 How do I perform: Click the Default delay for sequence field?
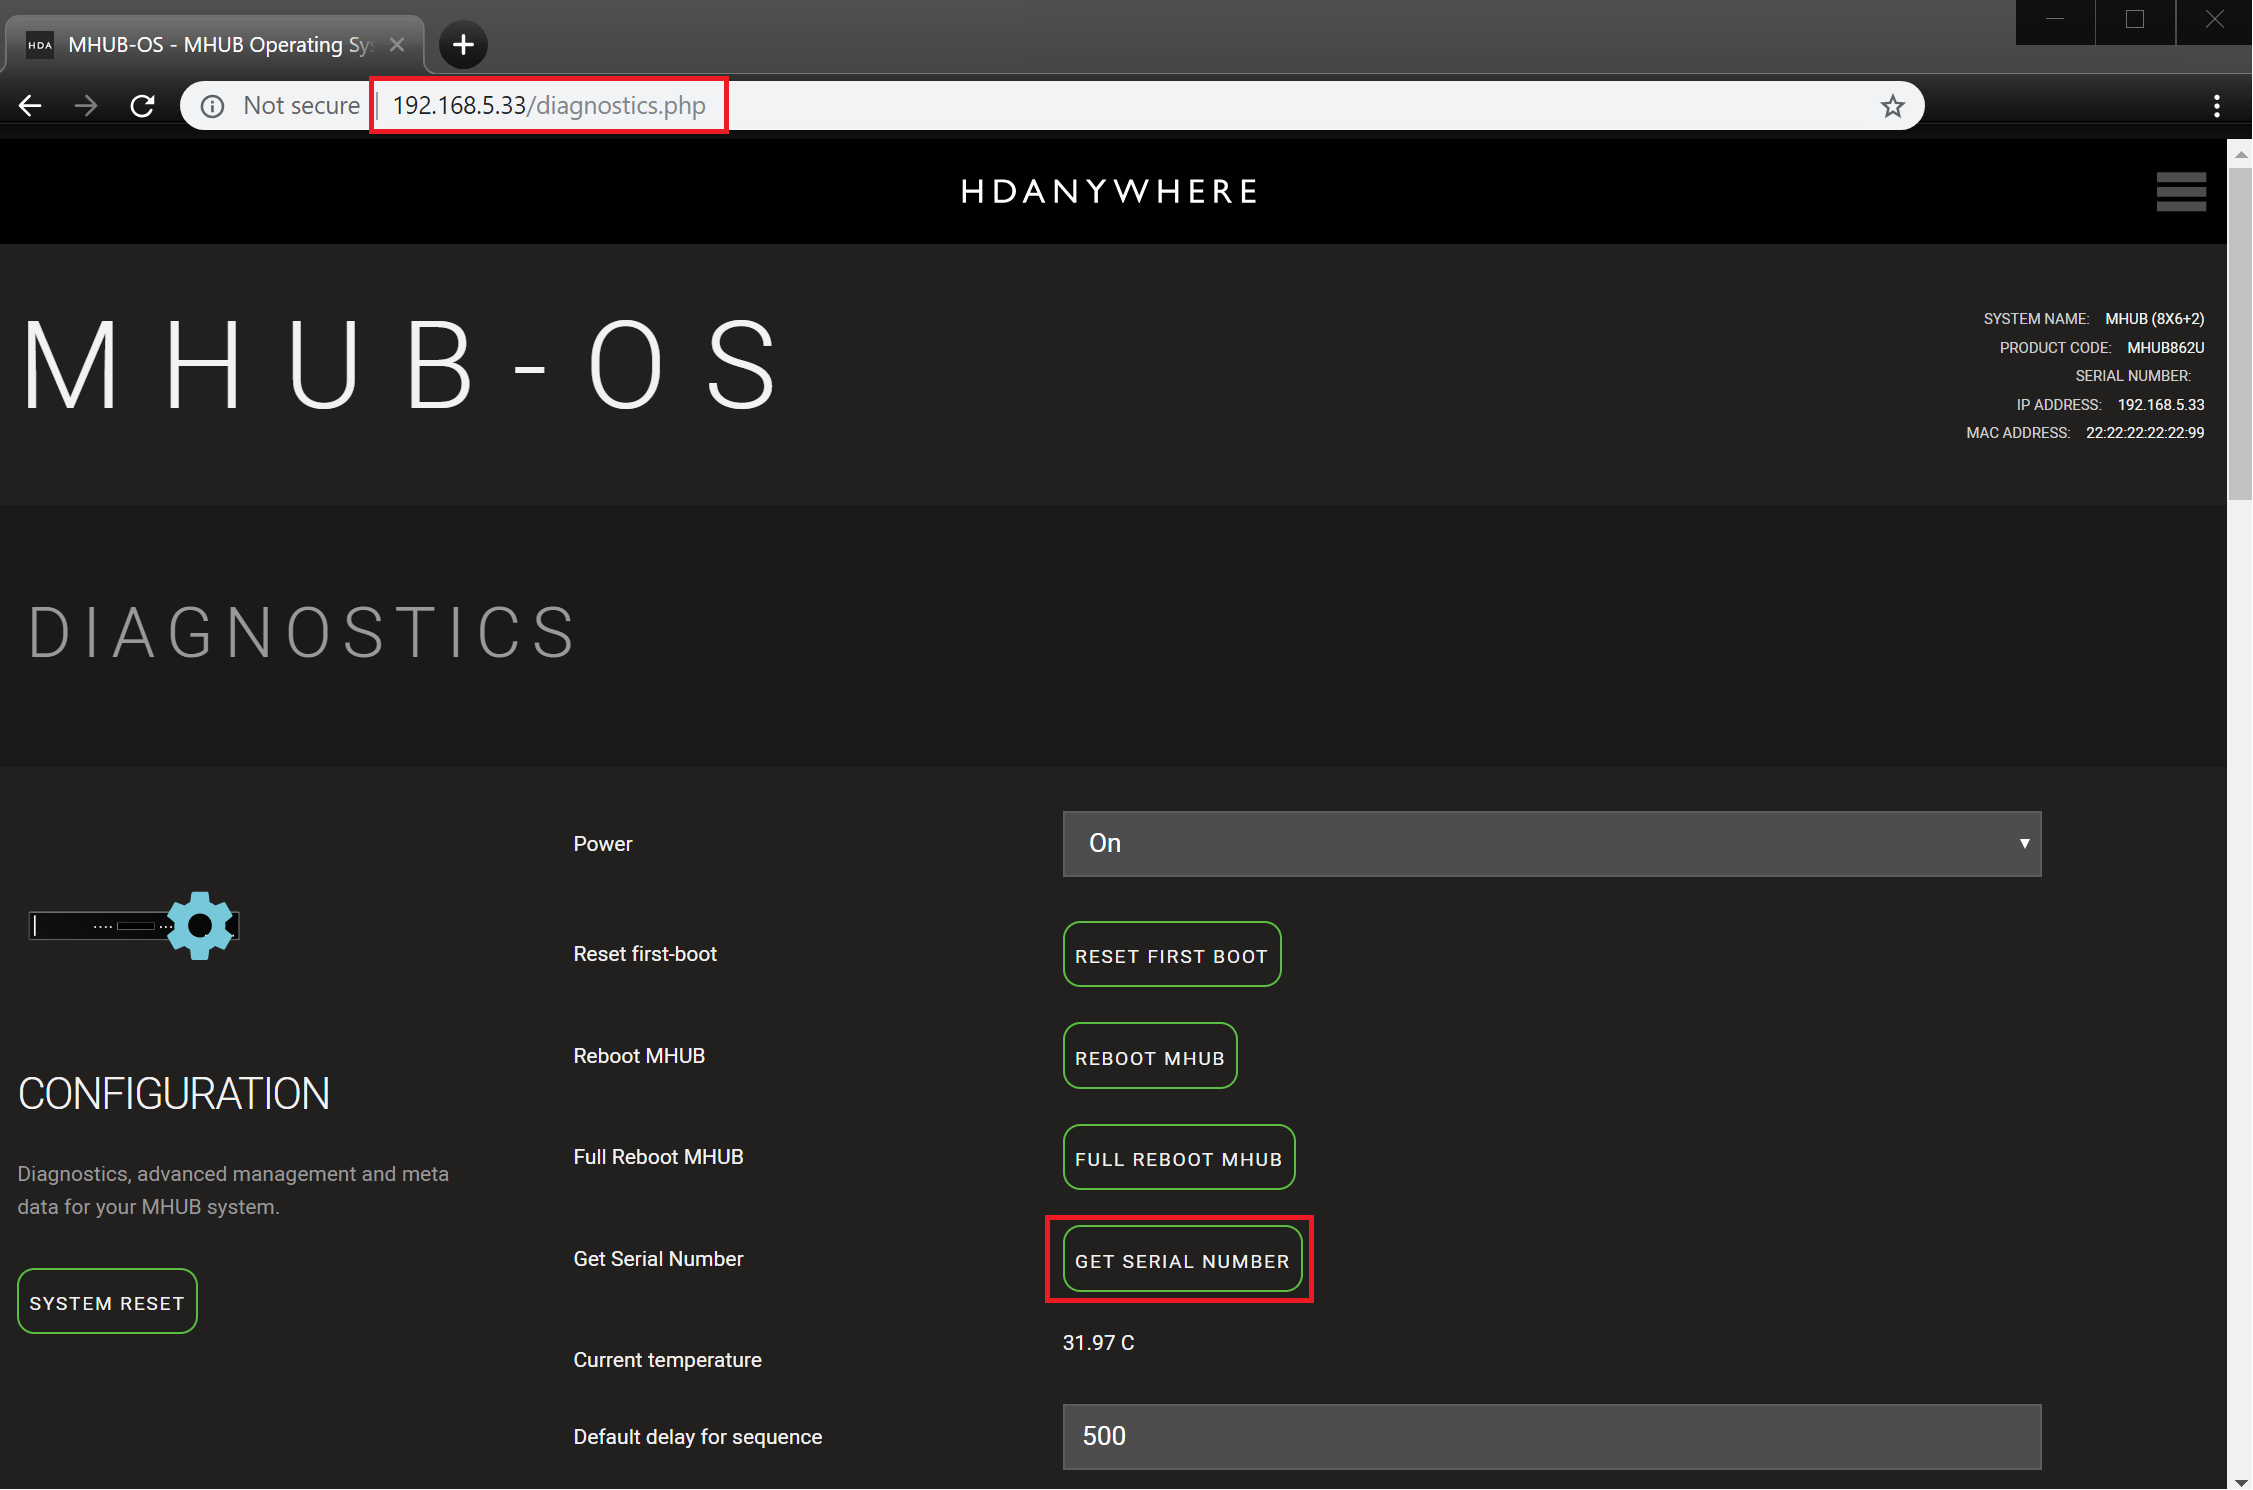1551,1437
